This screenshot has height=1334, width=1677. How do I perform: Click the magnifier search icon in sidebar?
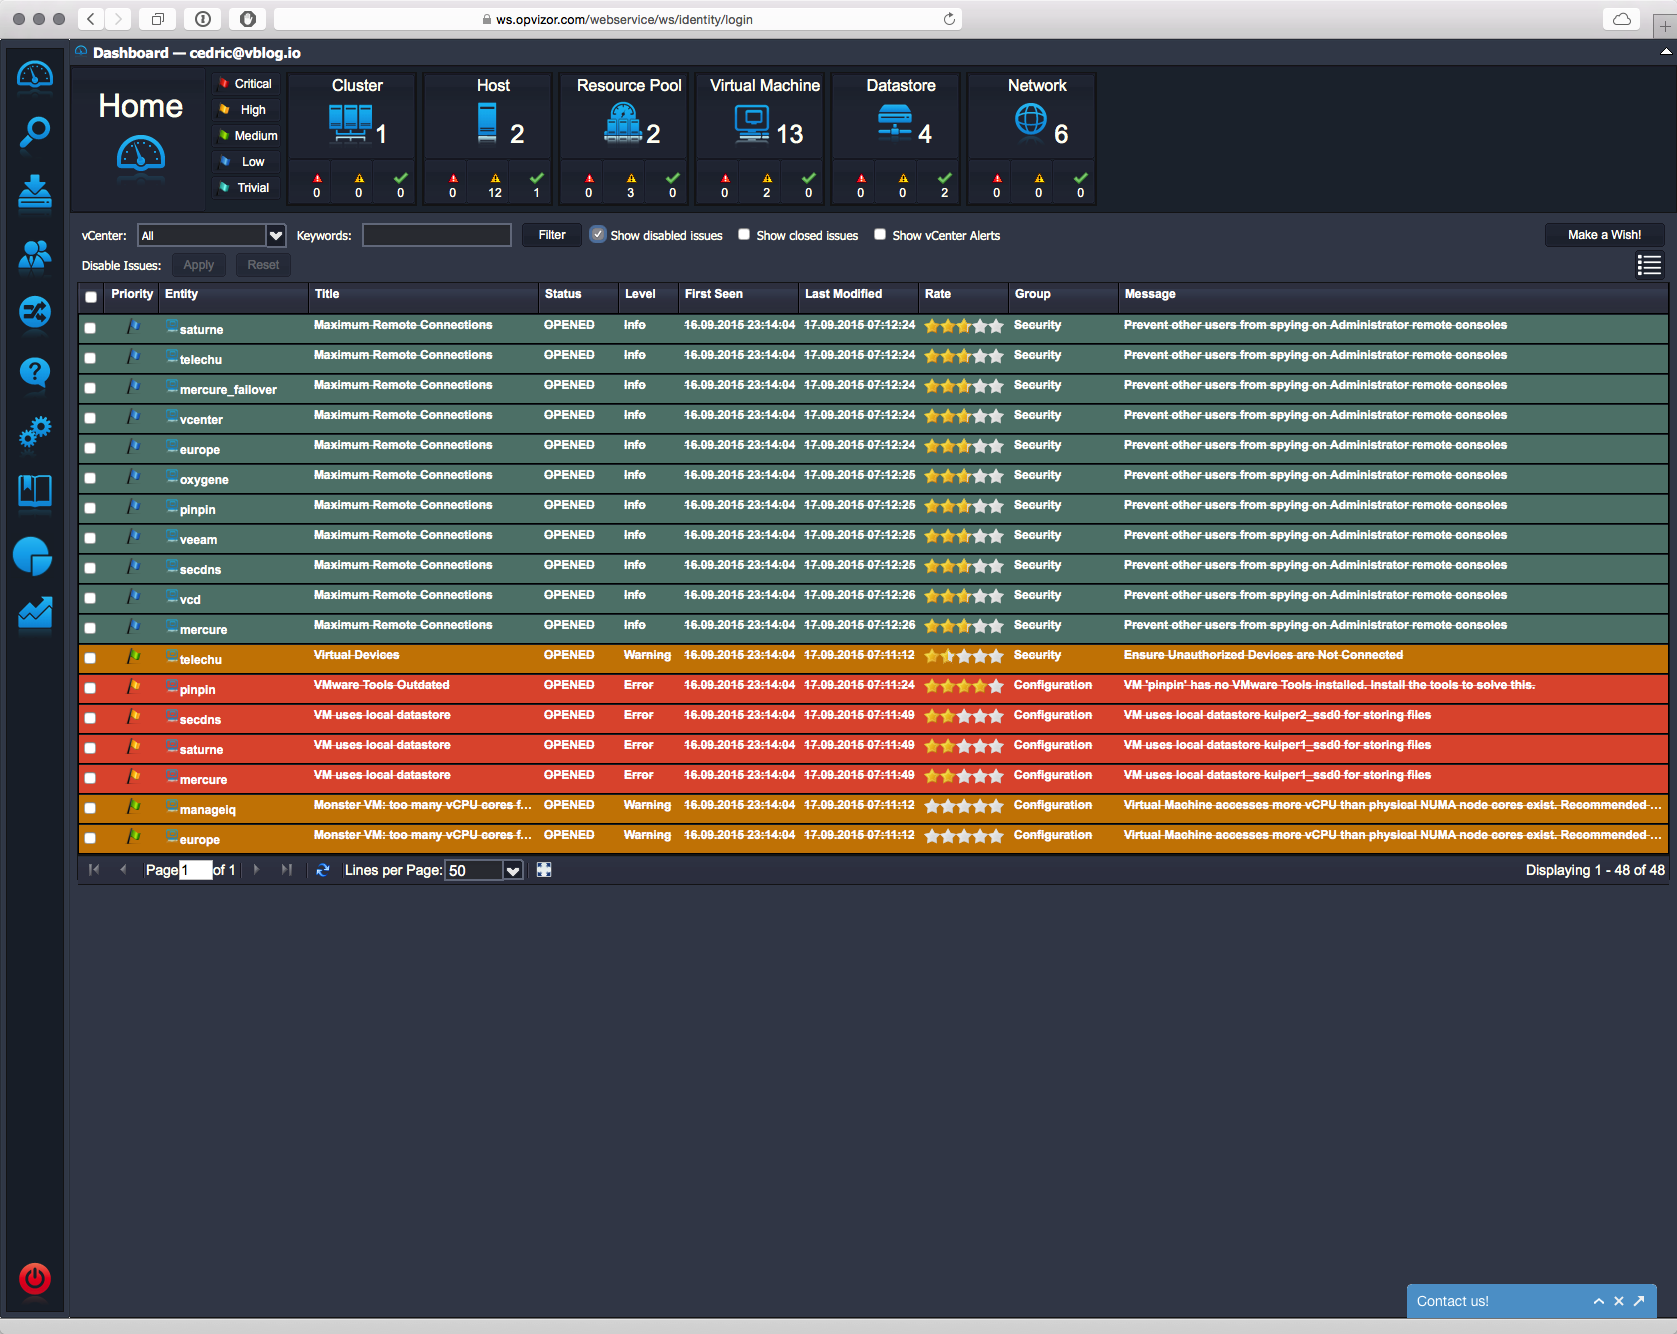(35, 131)
